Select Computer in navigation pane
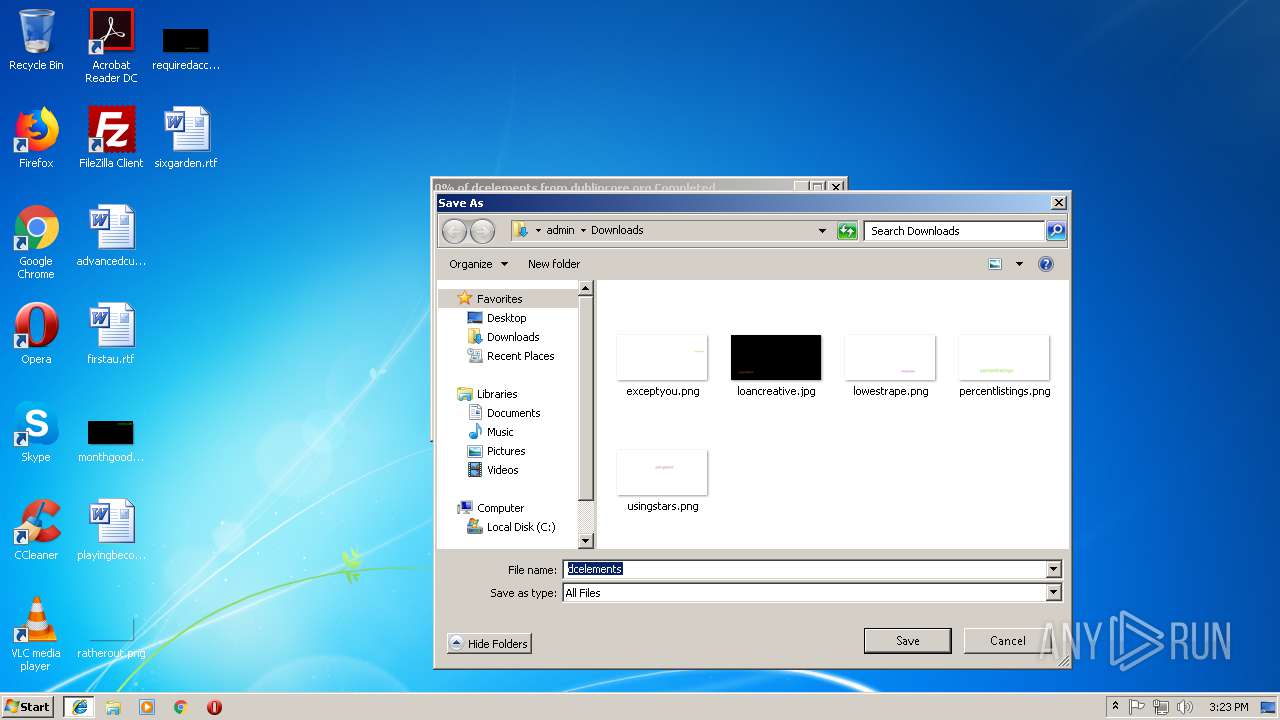Viewport: 1280px width, 720px height. coord(500,508)
